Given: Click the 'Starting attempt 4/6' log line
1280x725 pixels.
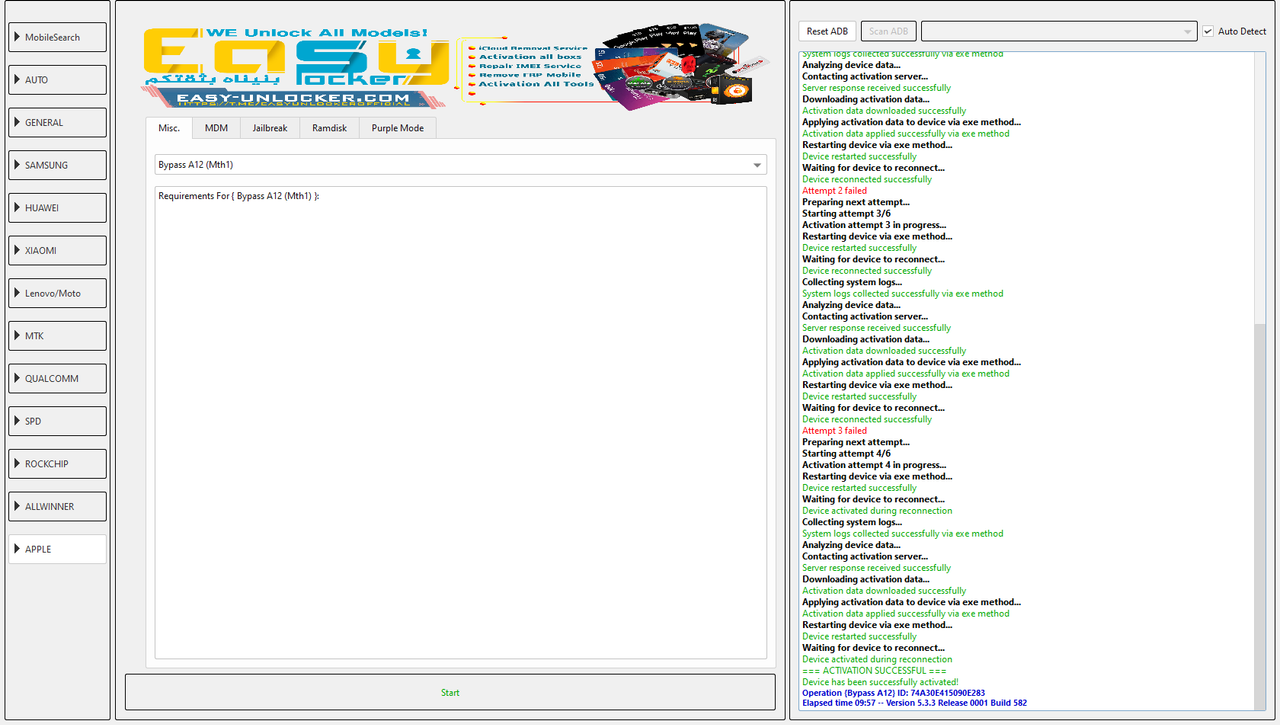Looking at the screenshot, I should point(846,454).
